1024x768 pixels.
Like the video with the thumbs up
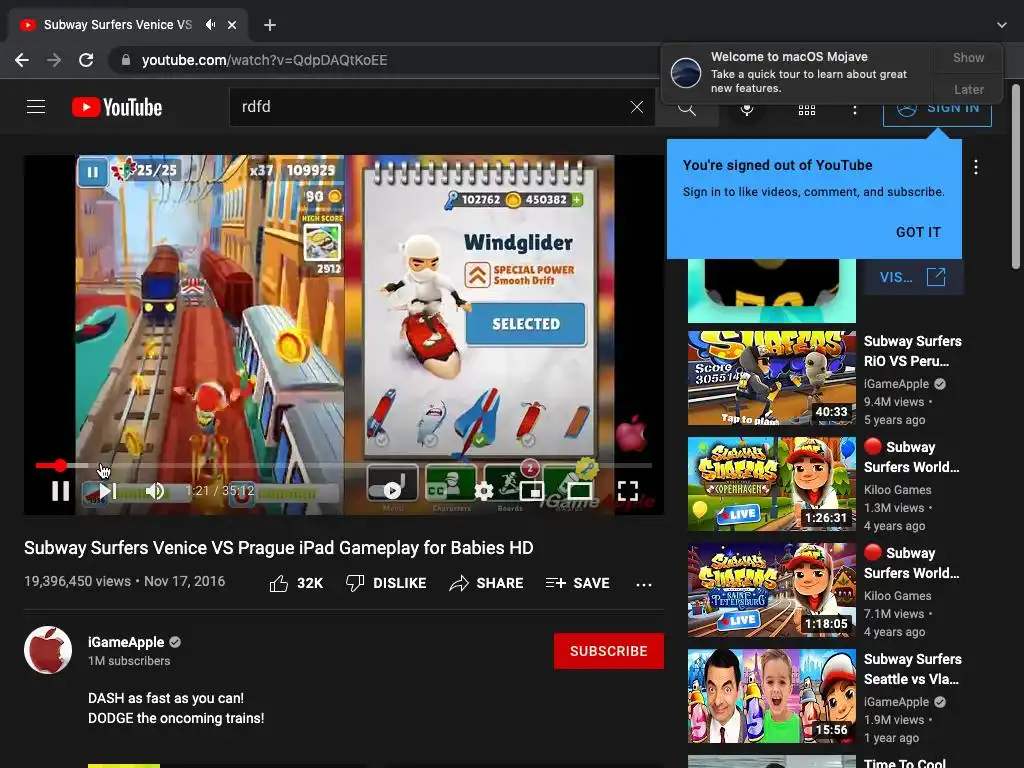pyautogui.click(x=296, y=583)
